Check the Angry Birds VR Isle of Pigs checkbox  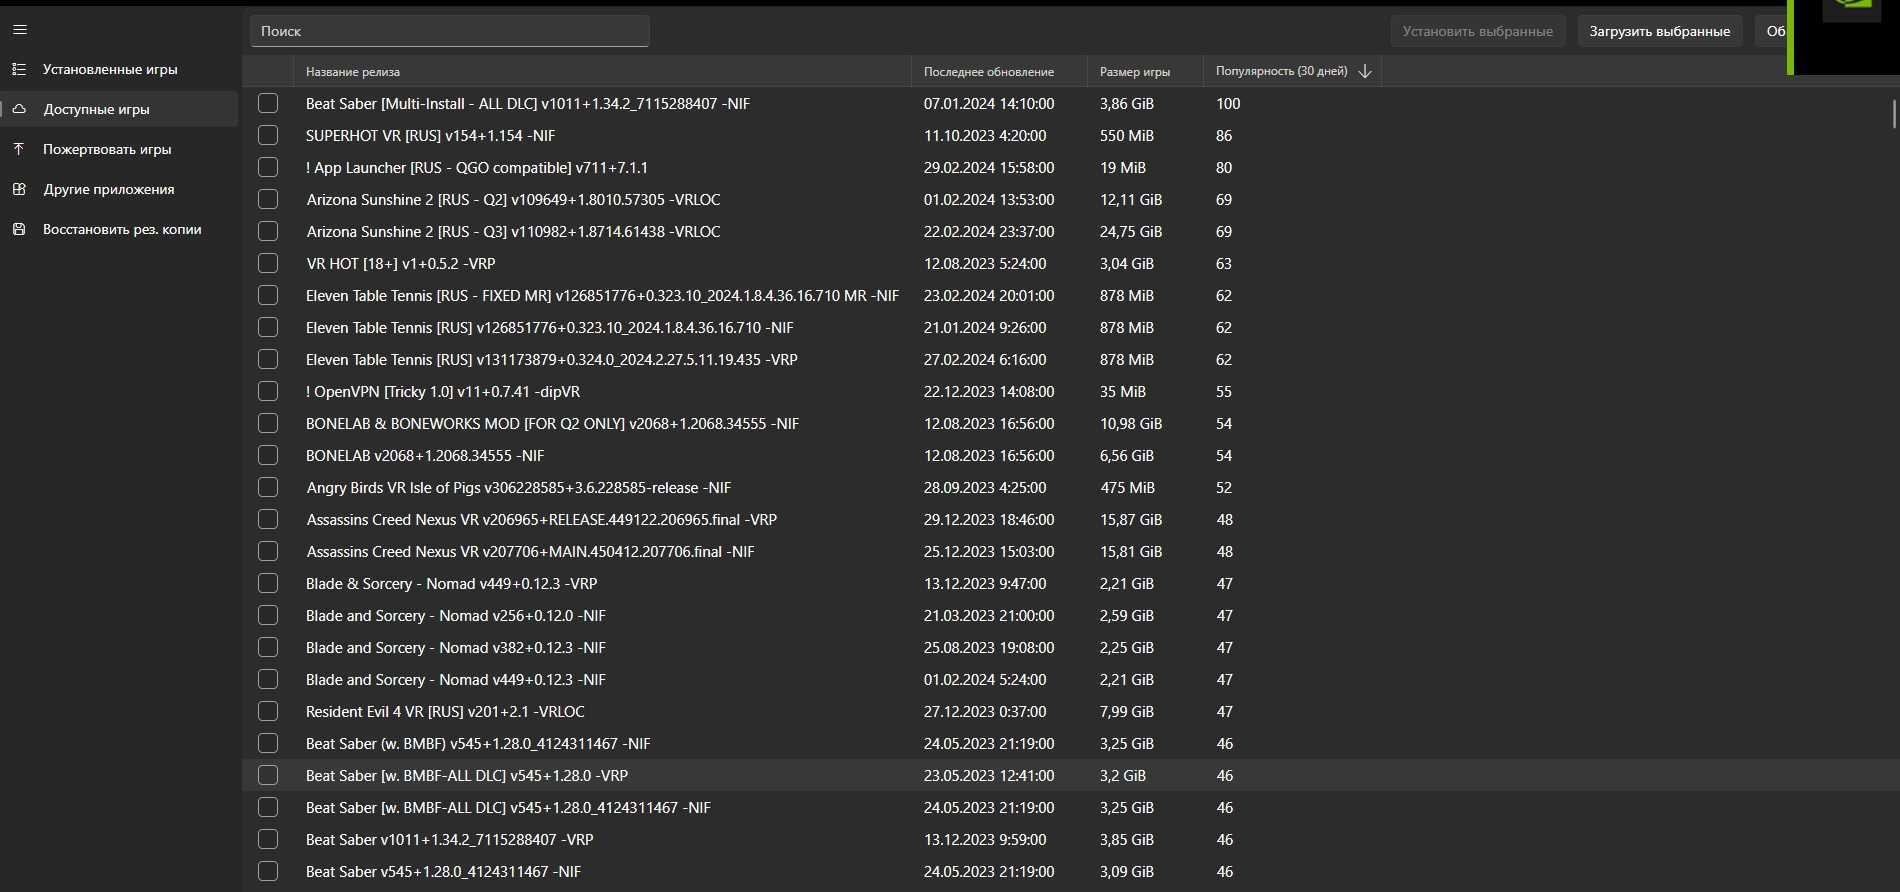268,487
